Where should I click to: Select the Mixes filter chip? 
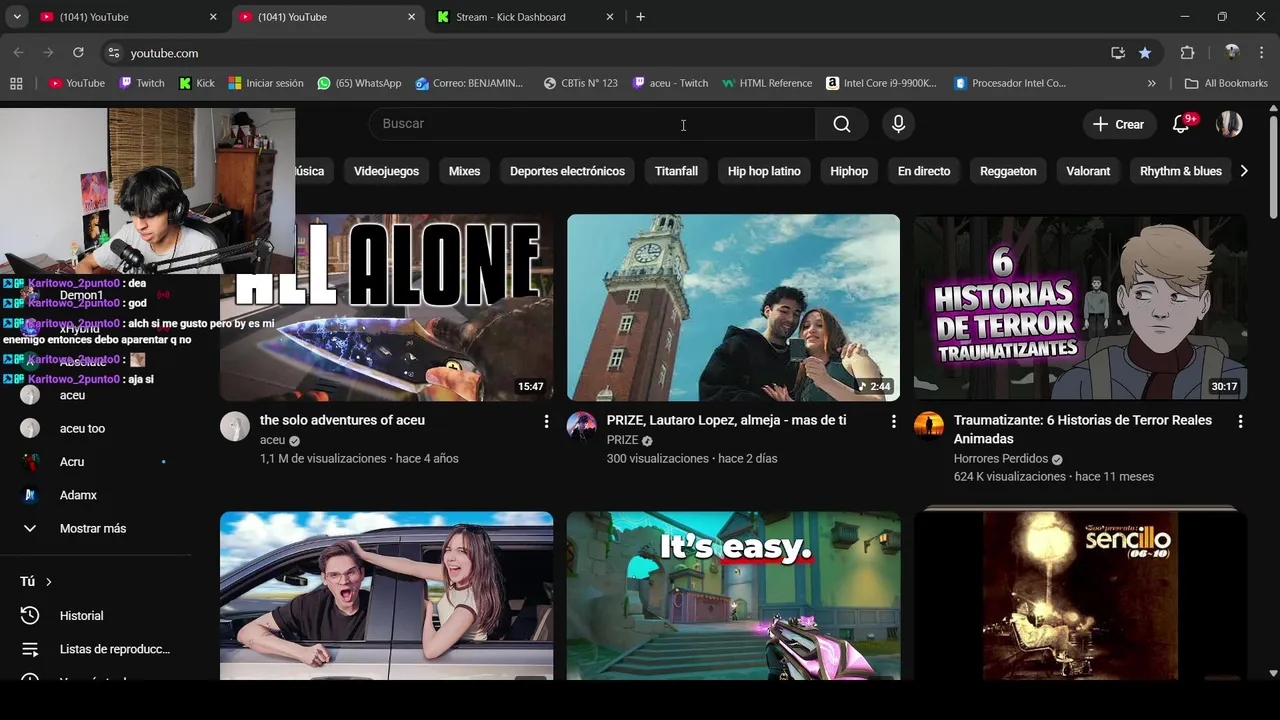(464, 171)
